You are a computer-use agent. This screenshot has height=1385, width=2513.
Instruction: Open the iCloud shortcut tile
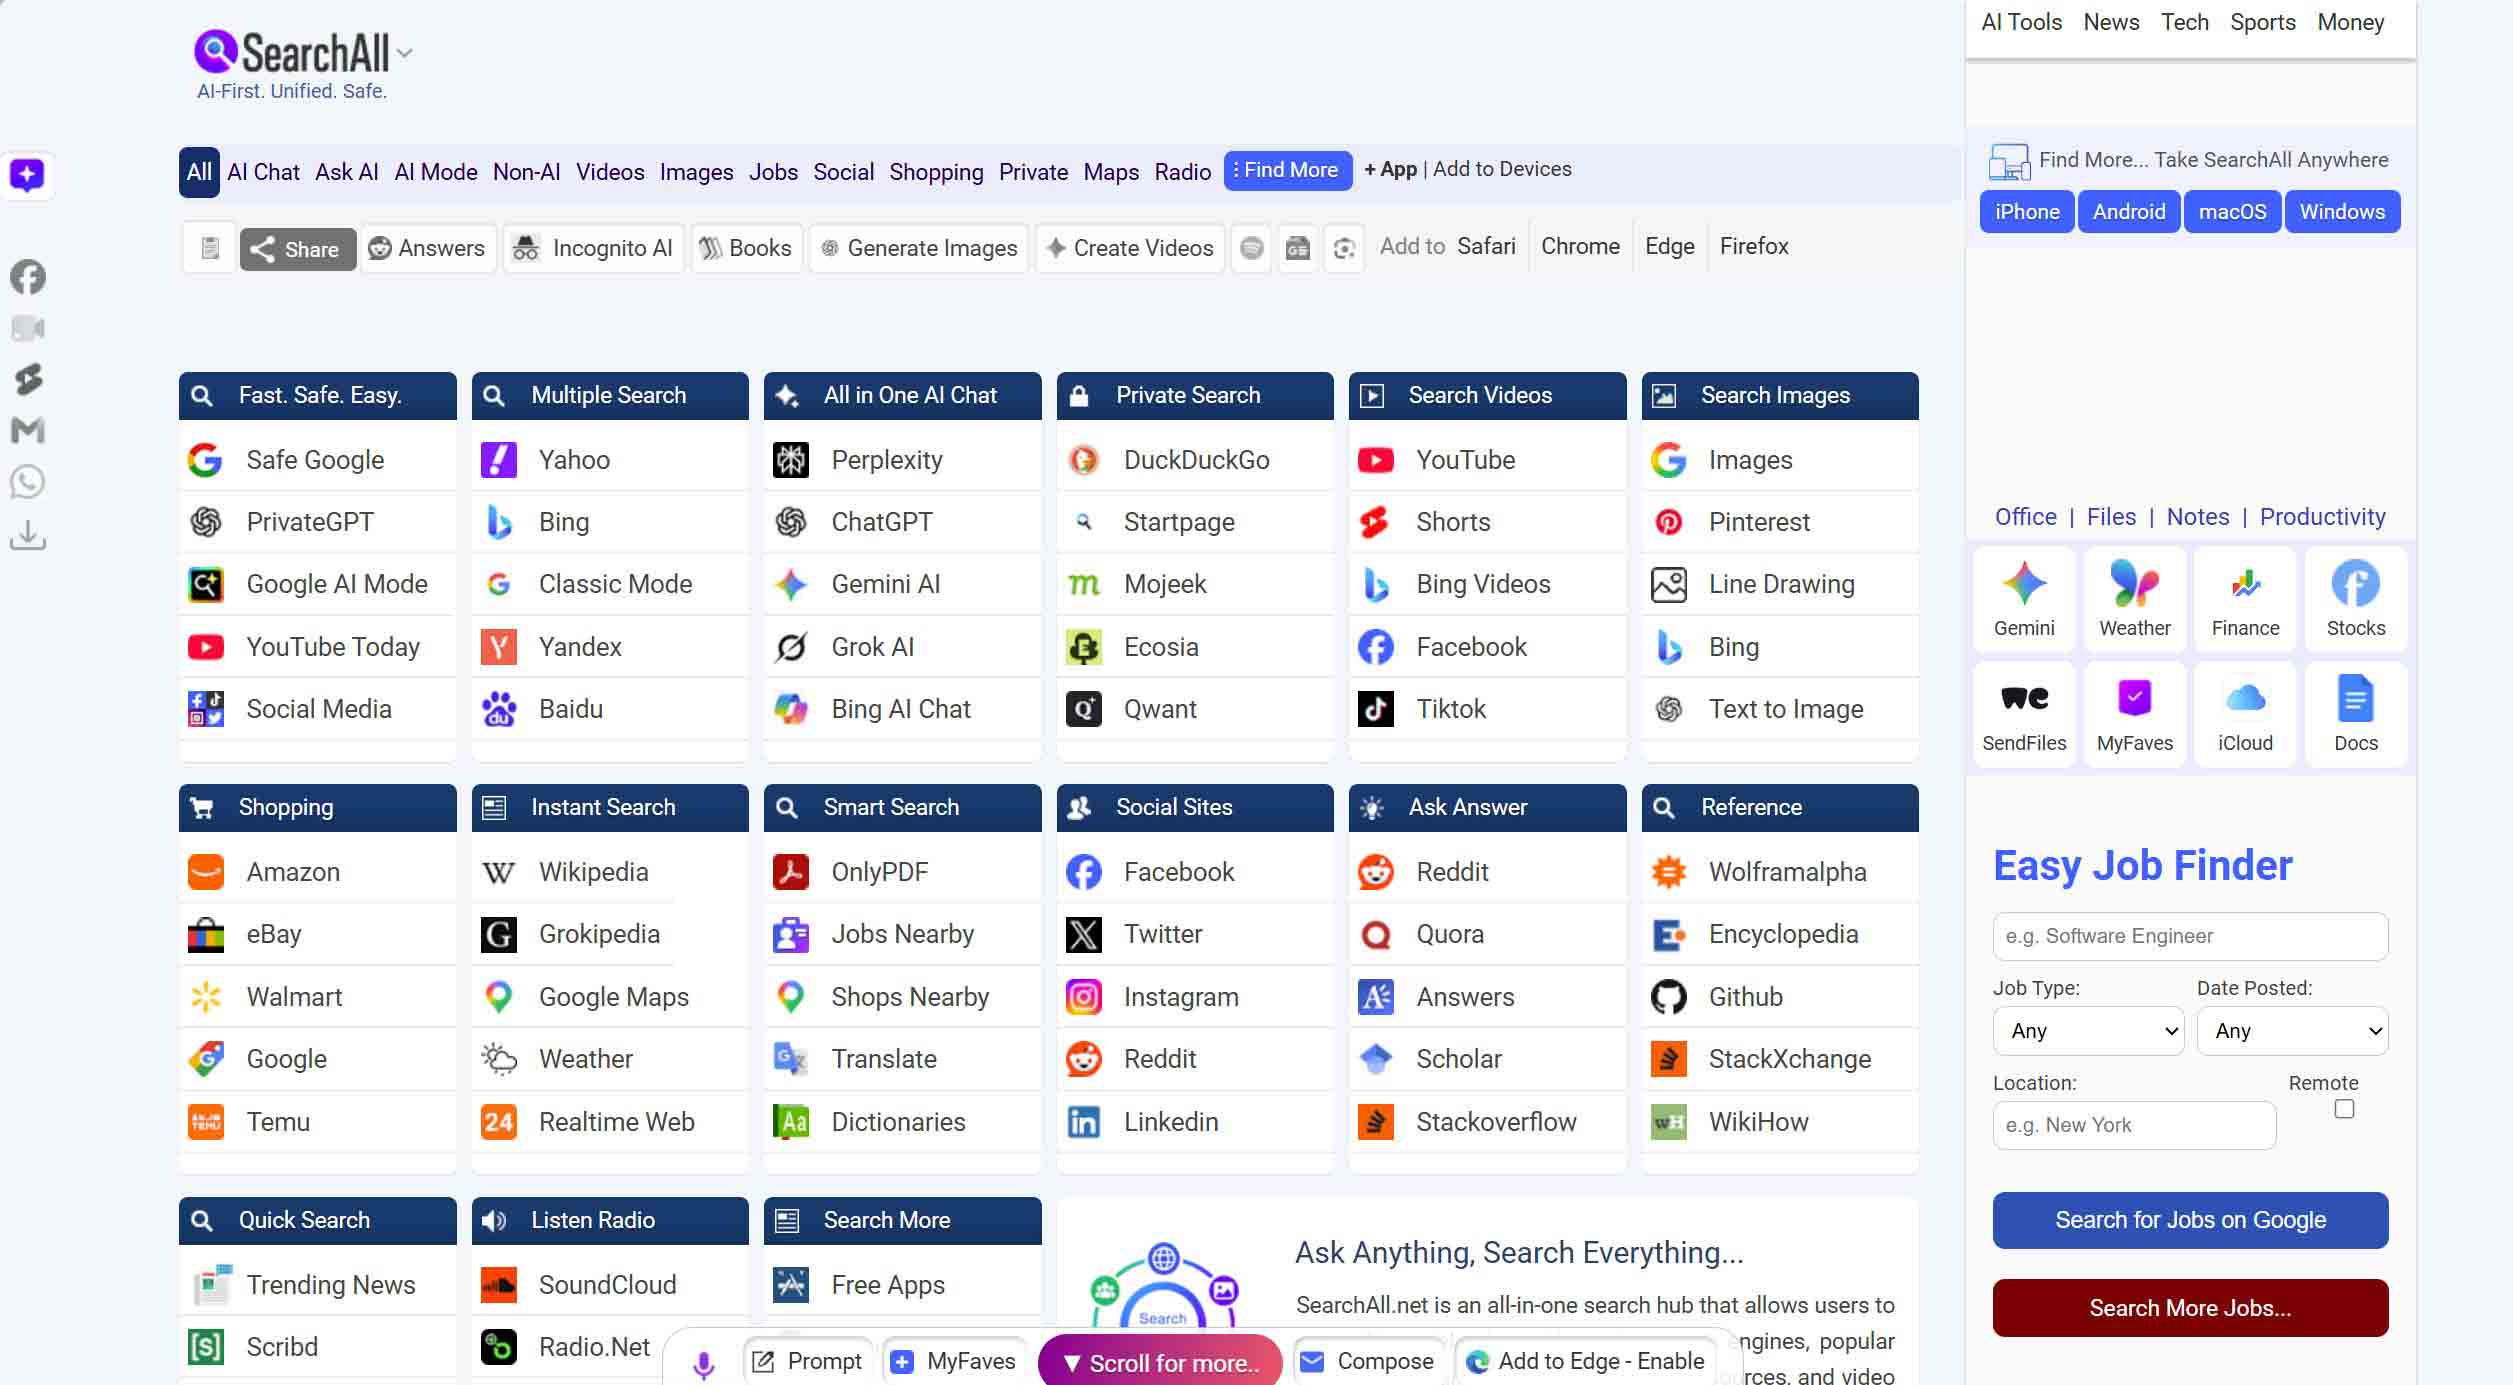2245,714
